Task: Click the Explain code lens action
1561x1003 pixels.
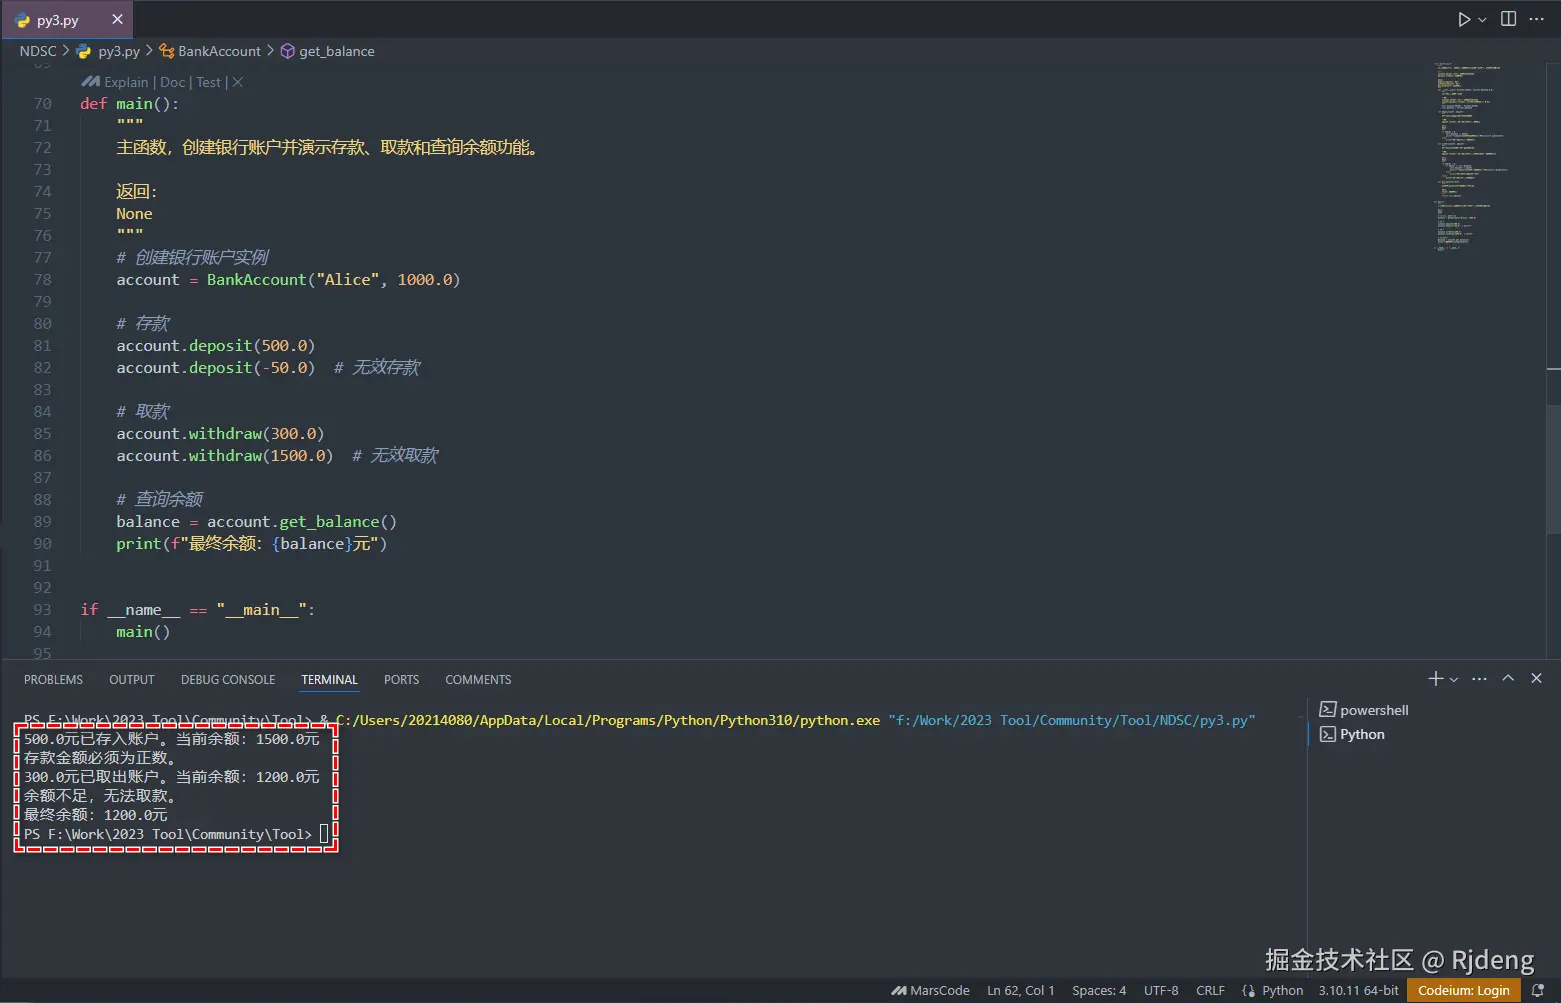Action: click(126, 82)
